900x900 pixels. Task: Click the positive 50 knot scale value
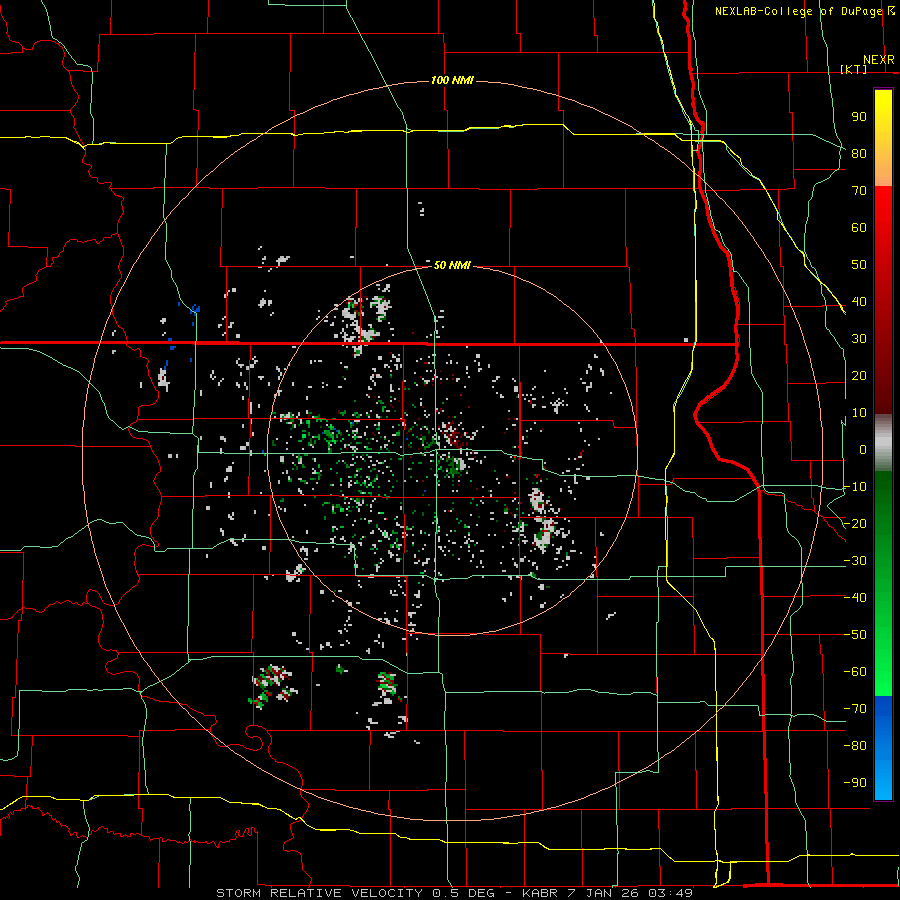859,265
